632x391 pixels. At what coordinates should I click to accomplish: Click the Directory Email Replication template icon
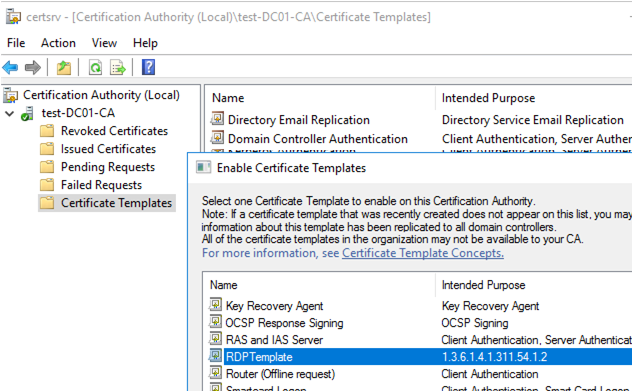click(217, 119)
